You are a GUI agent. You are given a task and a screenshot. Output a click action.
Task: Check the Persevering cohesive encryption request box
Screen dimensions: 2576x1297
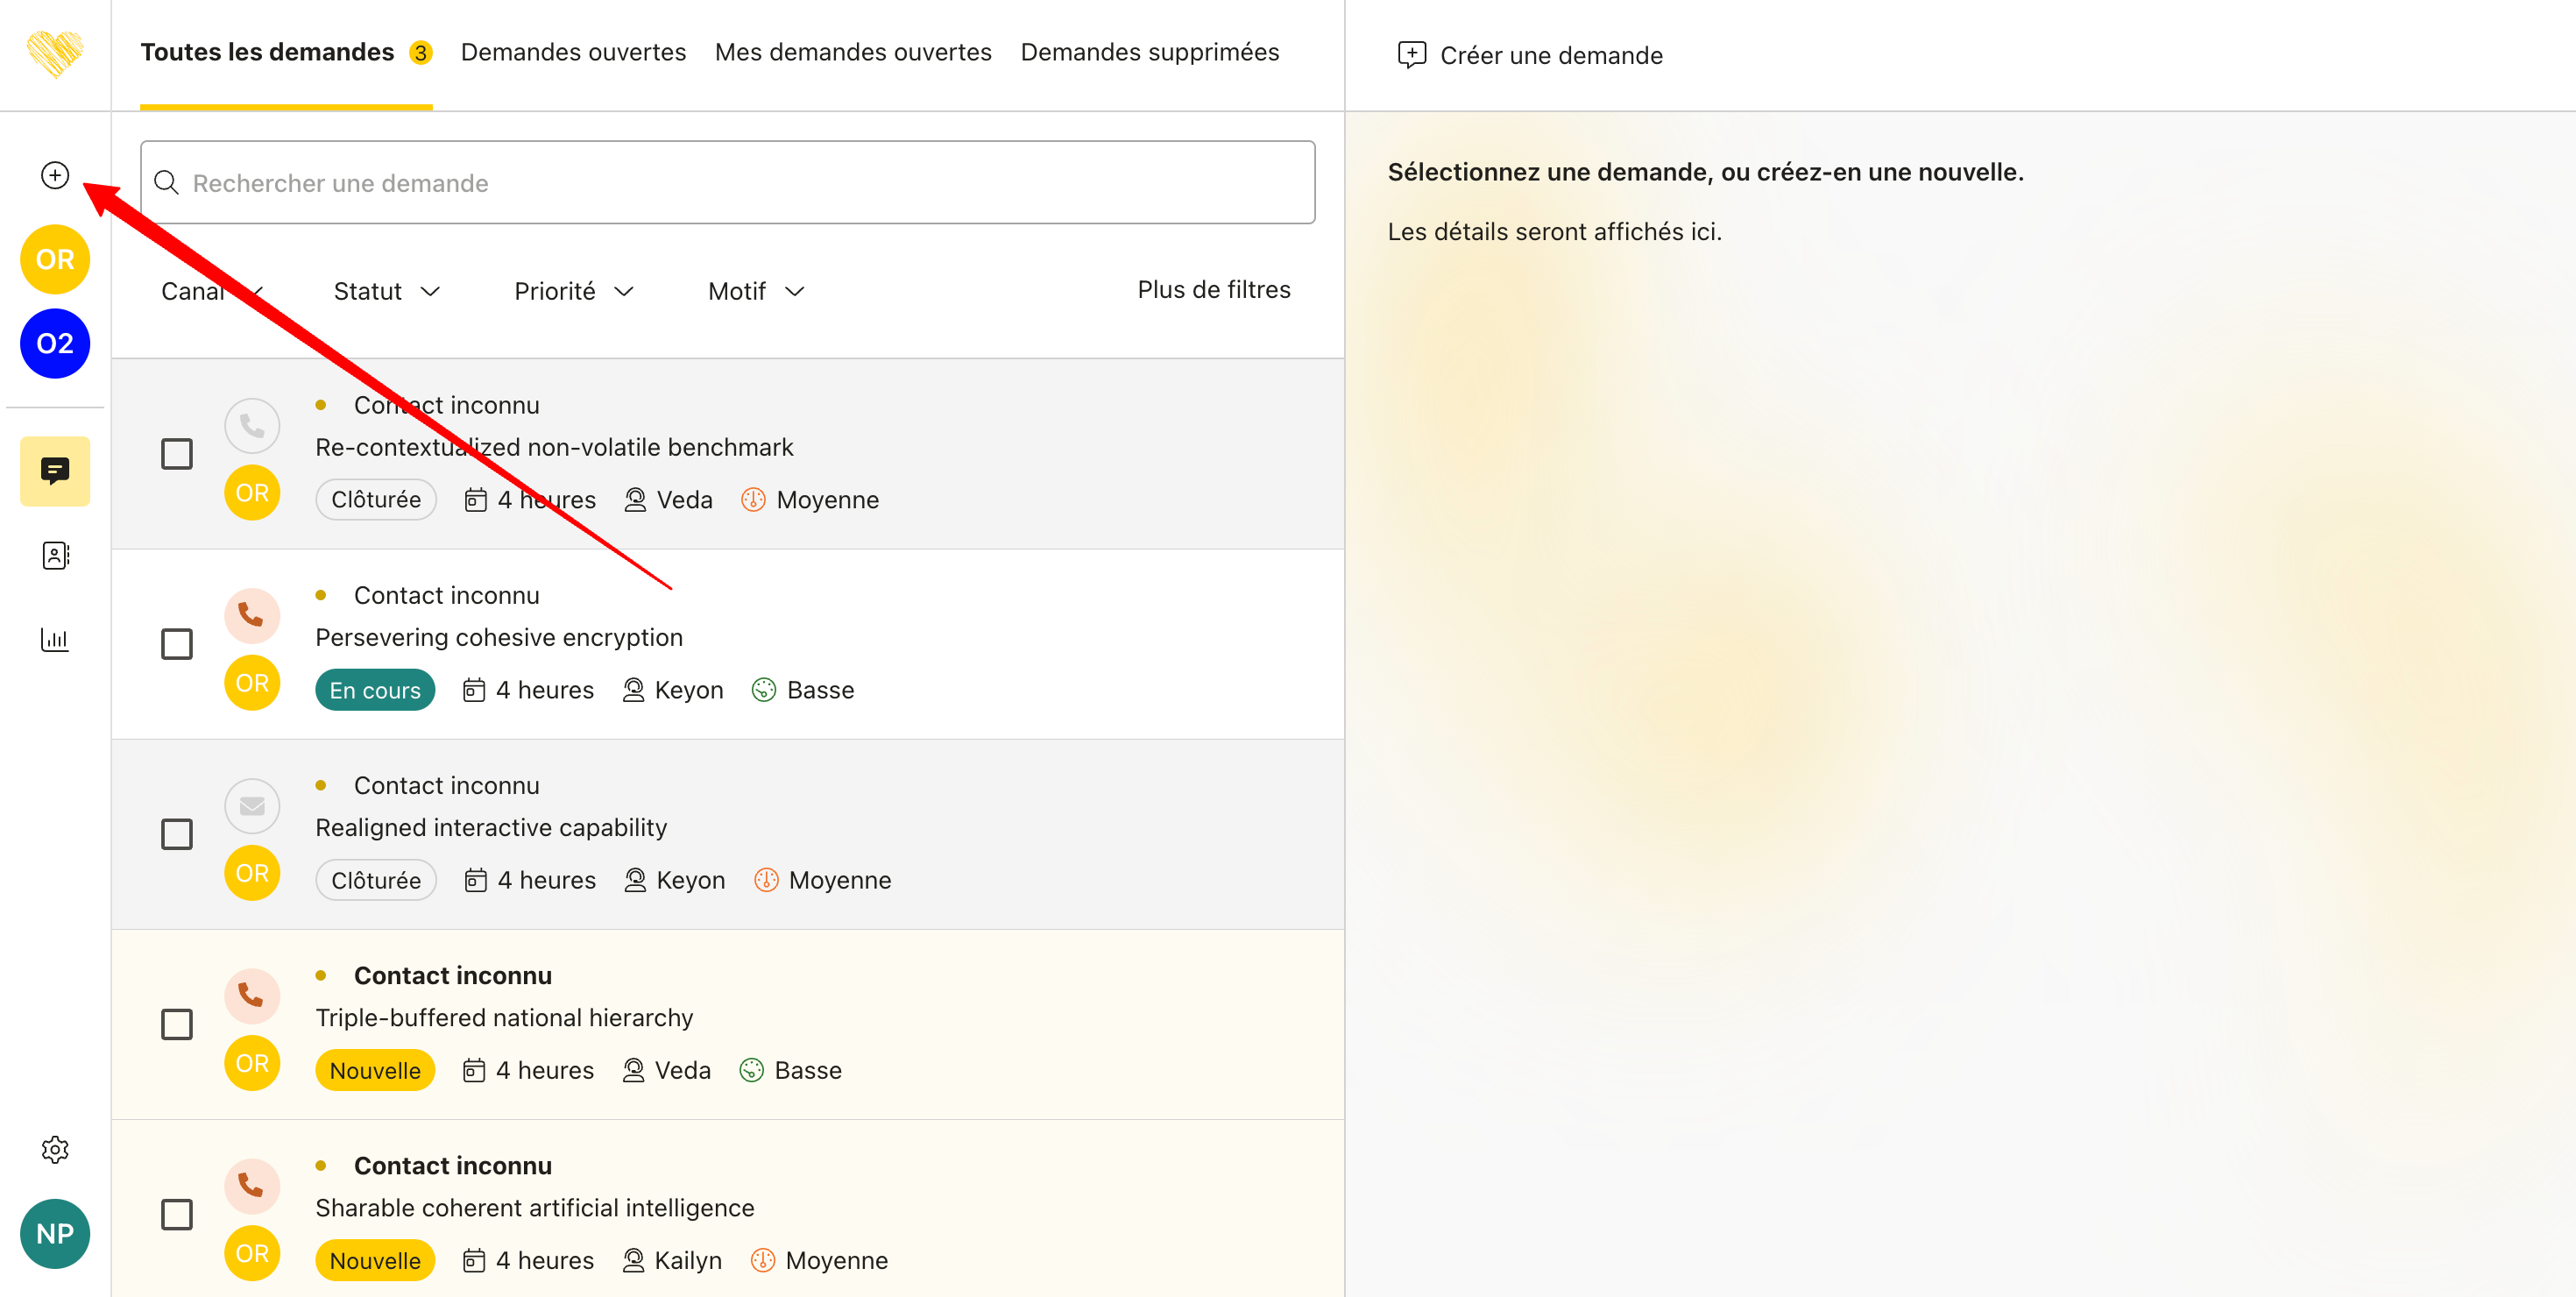tap(177, 644)
